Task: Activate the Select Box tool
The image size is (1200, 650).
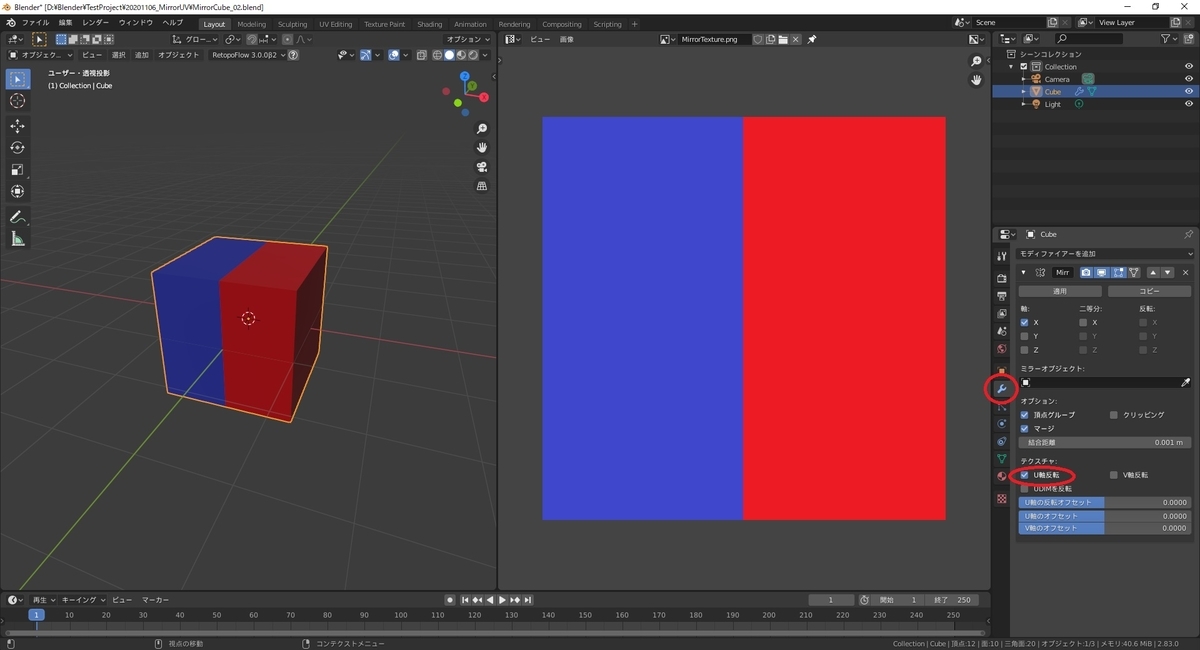Action: coord(18,79)
